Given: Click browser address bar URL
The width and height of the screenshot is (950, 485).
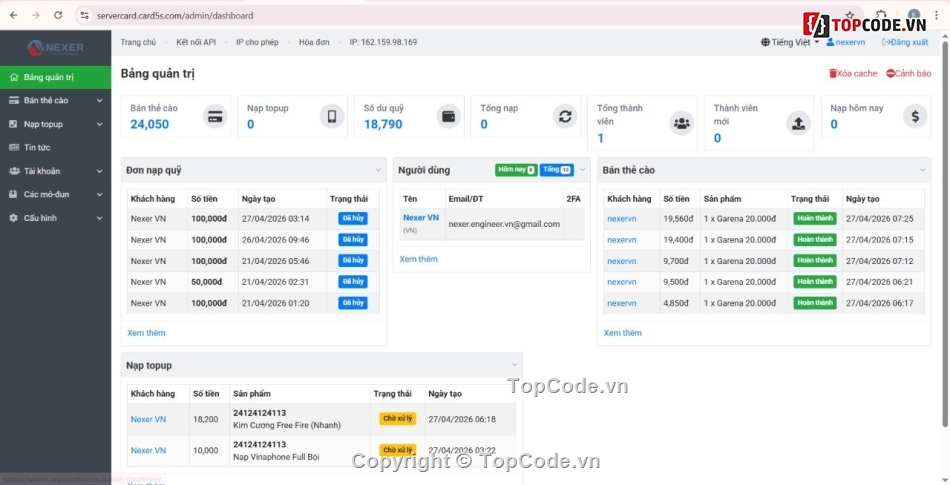Looking at the screenshot, I should click(x=175, y=16).
